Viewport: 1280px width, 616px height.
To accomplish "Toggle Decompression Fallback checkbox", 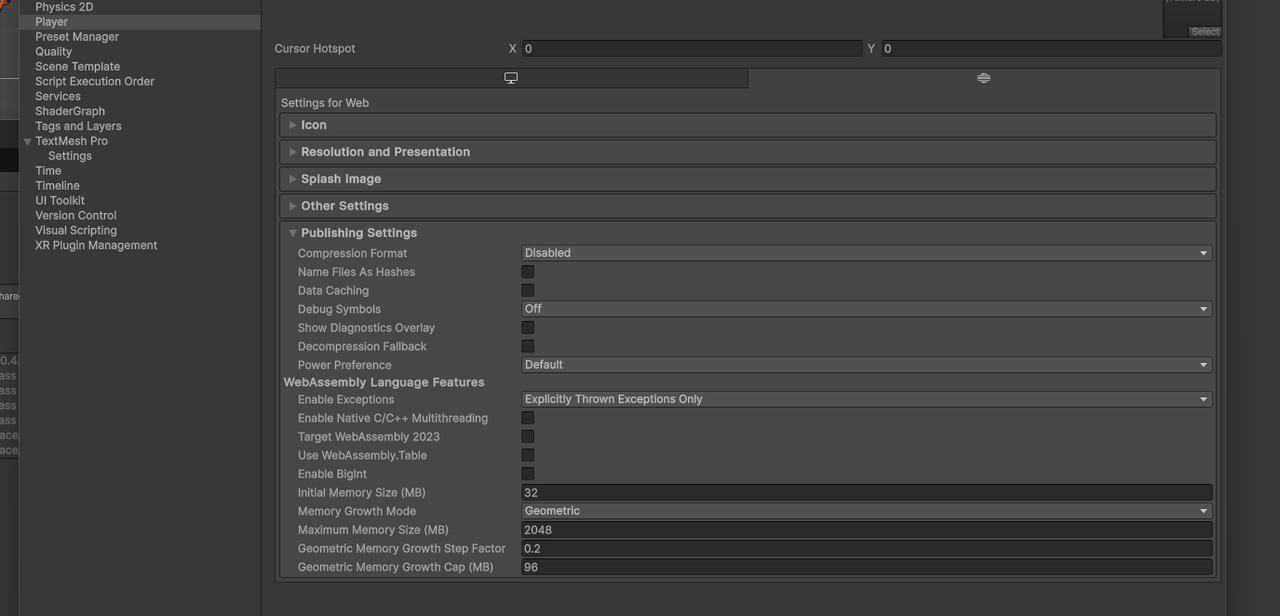I will coord(528,346).
